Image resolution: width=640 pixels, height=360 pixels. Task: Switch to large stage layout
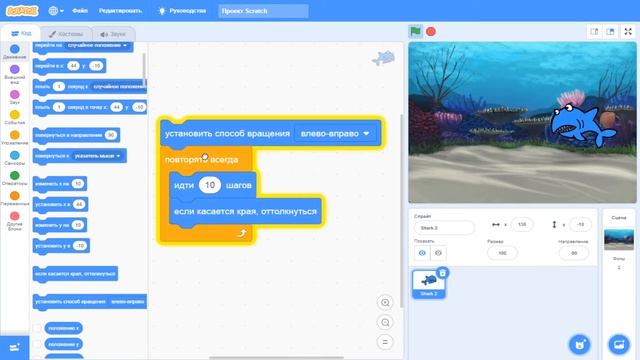[x=610, y=31]
